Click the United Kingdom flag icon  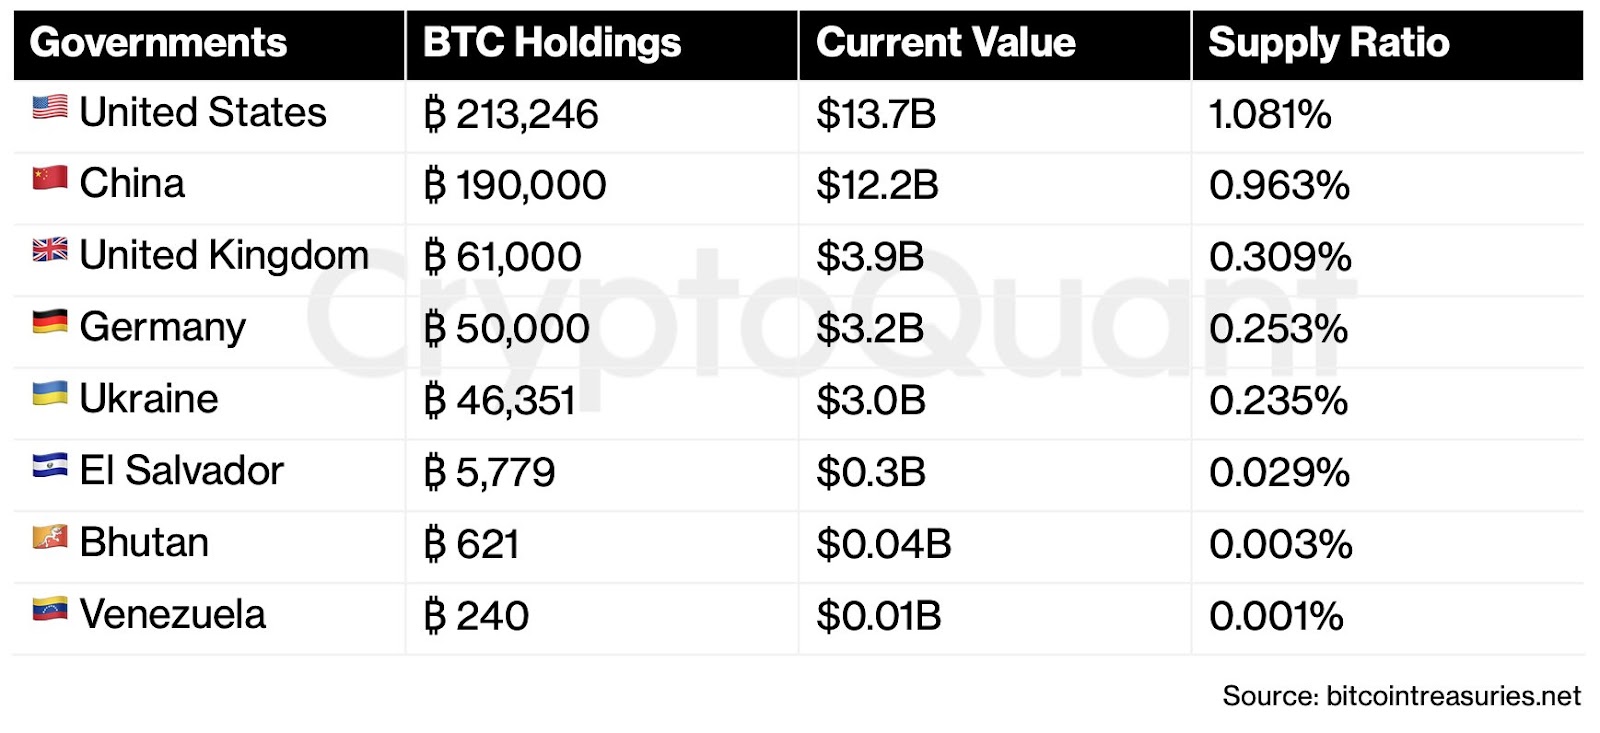pos(50,250)
